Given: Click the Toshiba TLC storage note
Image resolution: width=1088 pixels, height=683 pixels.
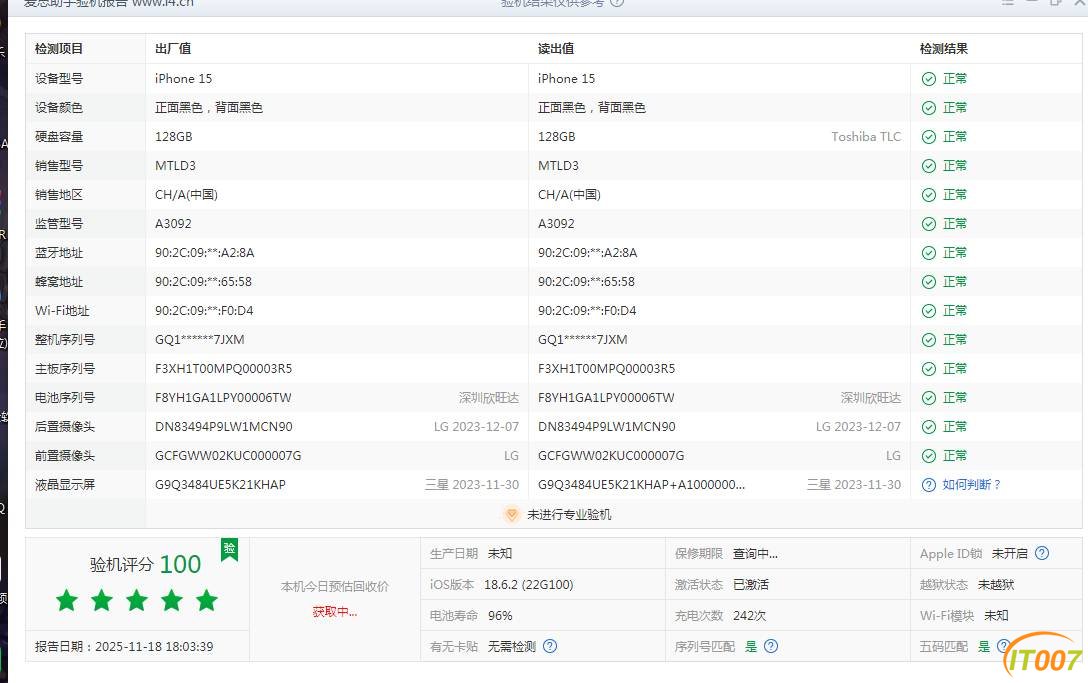Looking at the screenshot, I should (866, 137).
